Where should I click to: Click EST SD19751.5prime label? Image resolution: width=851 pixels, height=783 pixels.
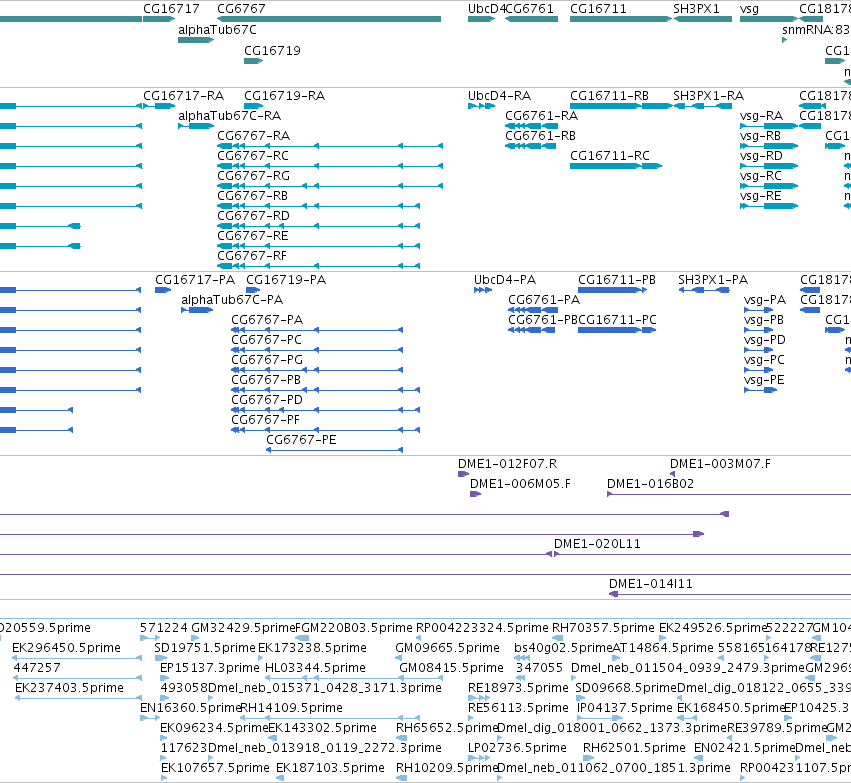(205, 648)
